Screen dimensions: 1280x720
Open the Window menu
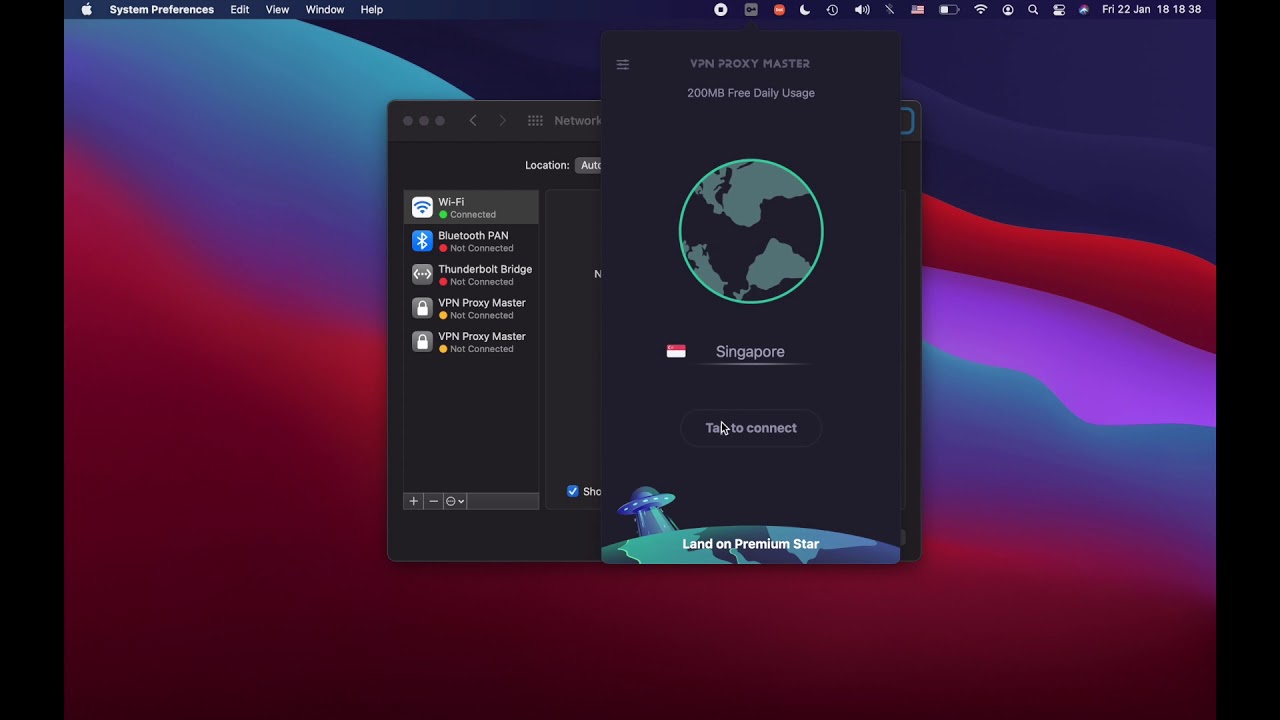(325, 9)
